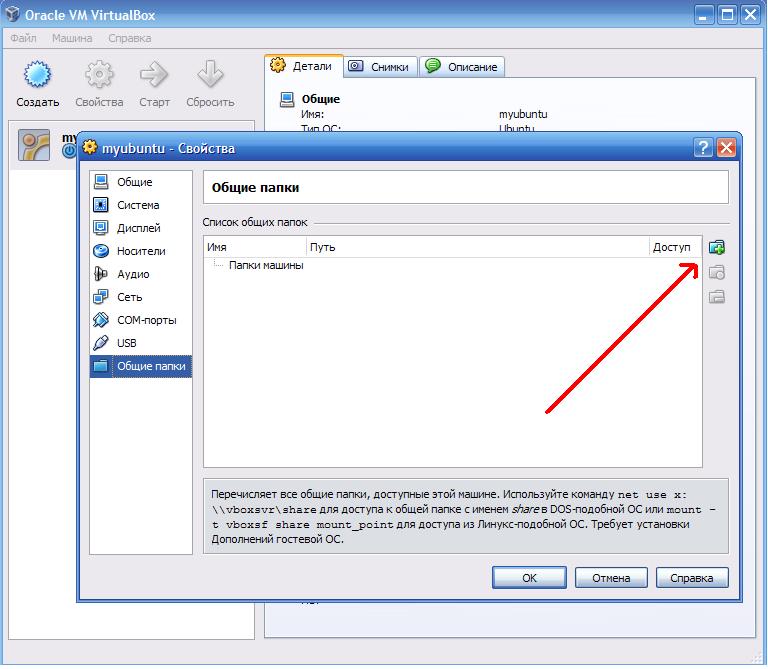Click the Доступ column header

click(x=675, y=247)
